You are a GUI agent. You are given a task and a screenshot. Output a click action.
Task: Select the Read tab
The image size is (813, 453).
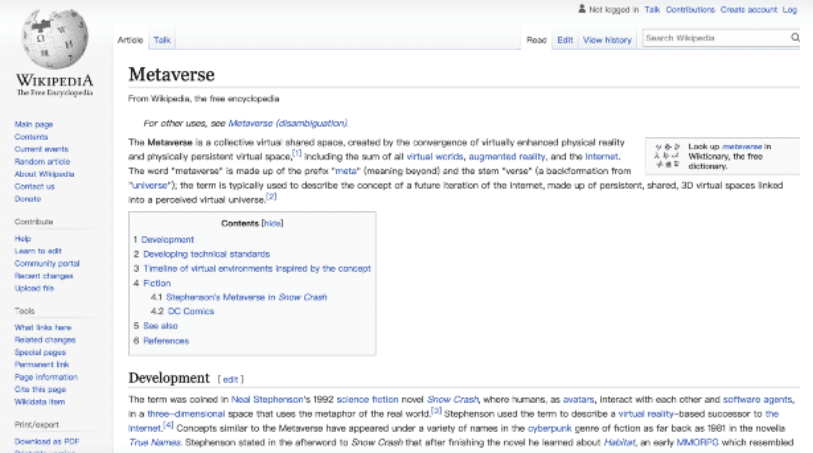point(536,40)
